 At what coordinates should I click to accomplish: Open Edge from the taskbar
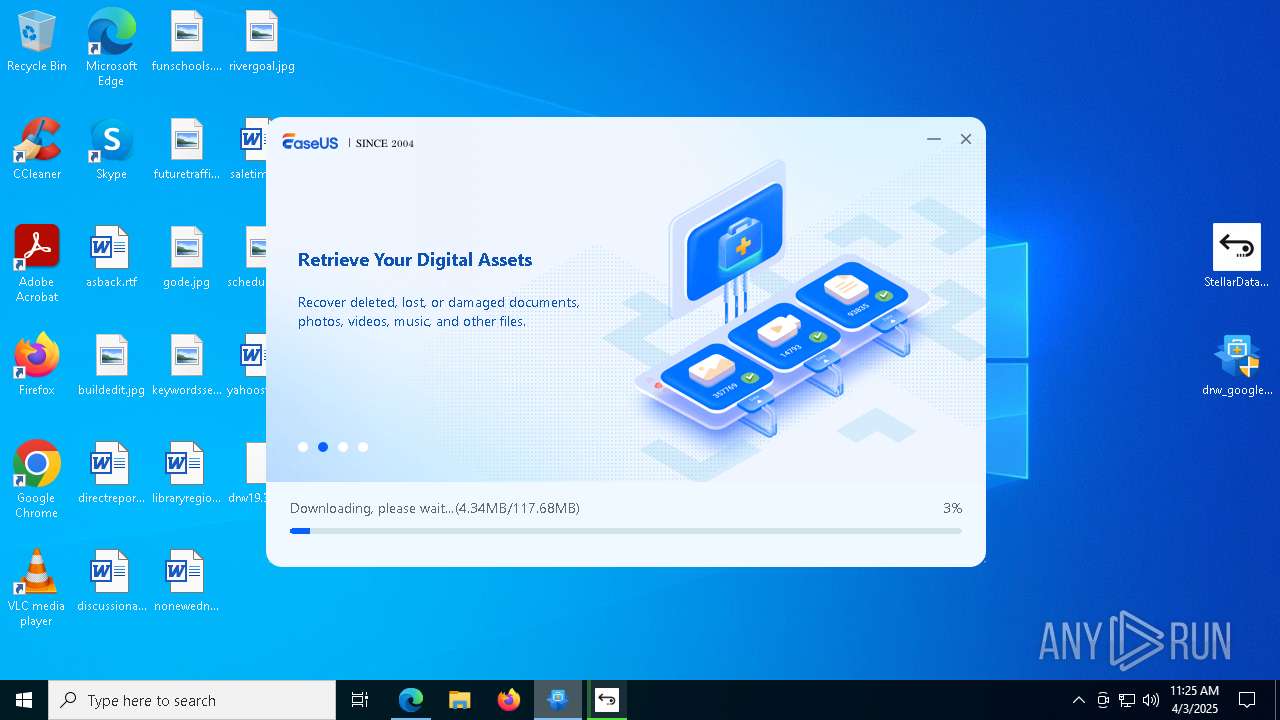[x=410, y=700]
